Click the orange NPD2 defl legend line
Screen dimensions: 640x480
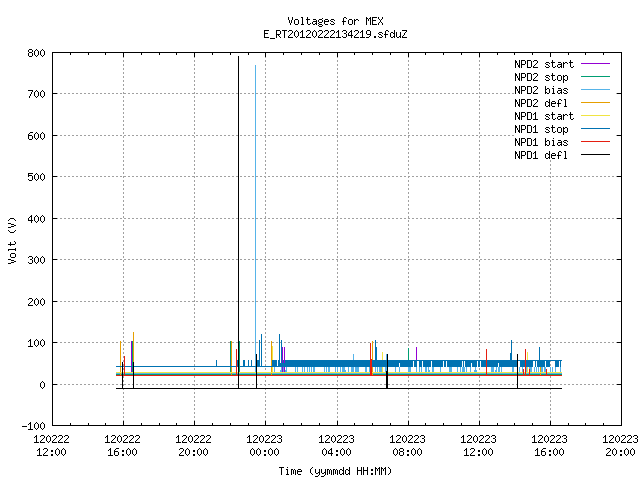click(596, 103)
